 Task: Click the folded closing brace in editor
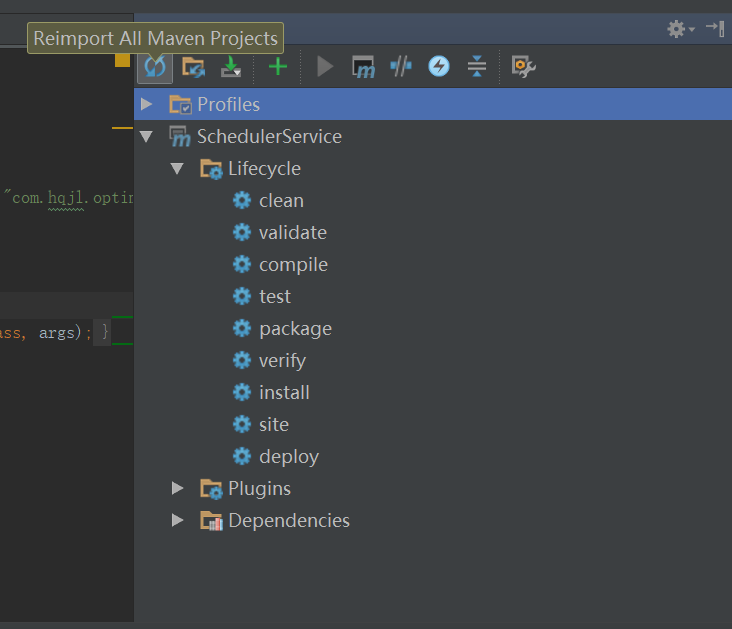[105, 332]
